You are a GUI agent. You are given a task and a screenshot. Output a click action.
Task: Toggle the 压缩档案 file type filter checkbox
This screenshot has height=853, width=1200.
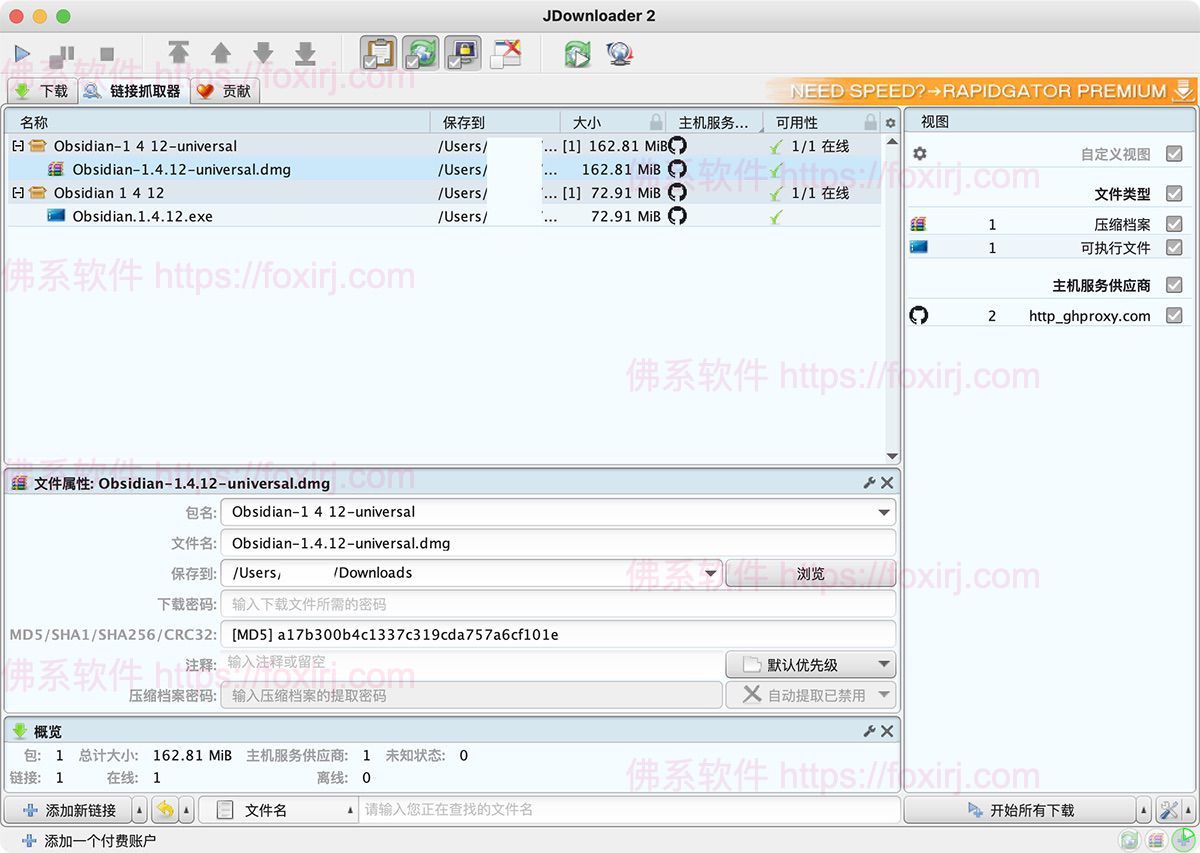[1173, 223]
